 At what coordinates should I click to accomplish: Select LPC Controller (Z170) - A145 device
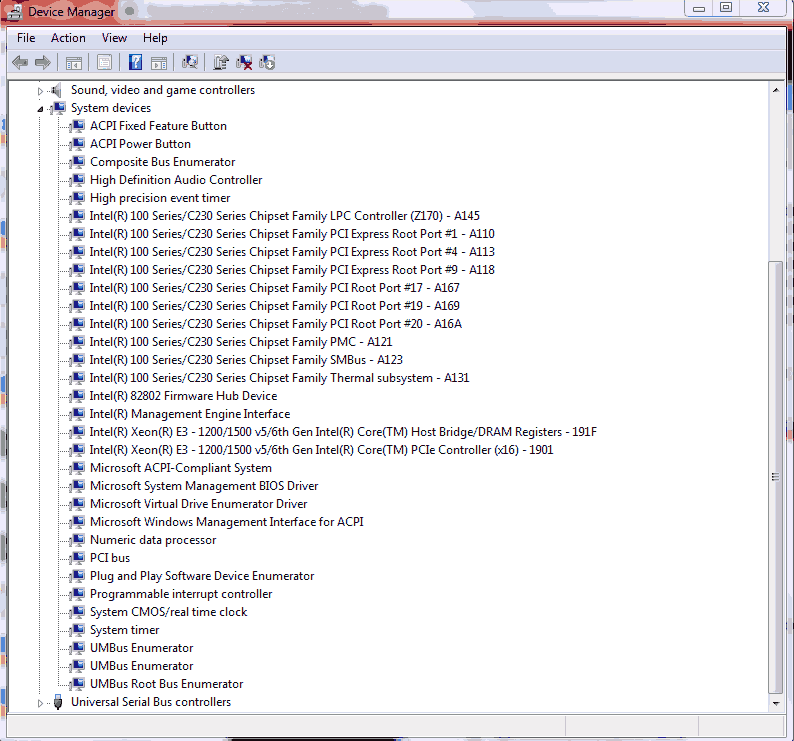[x=284, y=216]
